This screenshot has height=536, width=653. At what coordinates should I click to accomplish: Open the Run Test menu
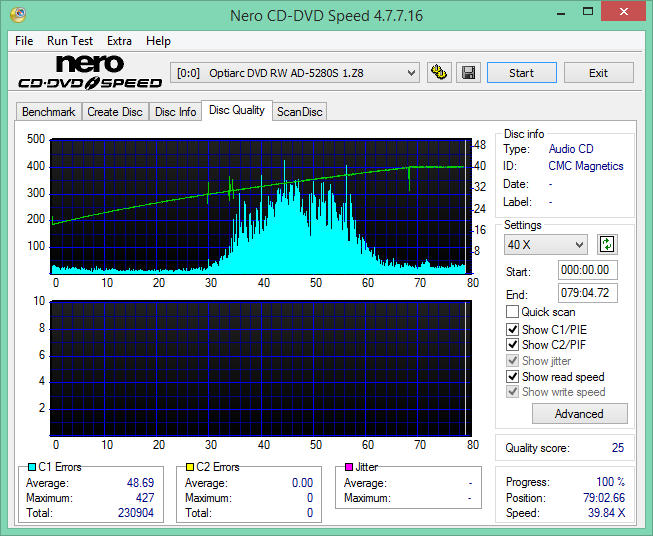[x=70, y=41]
